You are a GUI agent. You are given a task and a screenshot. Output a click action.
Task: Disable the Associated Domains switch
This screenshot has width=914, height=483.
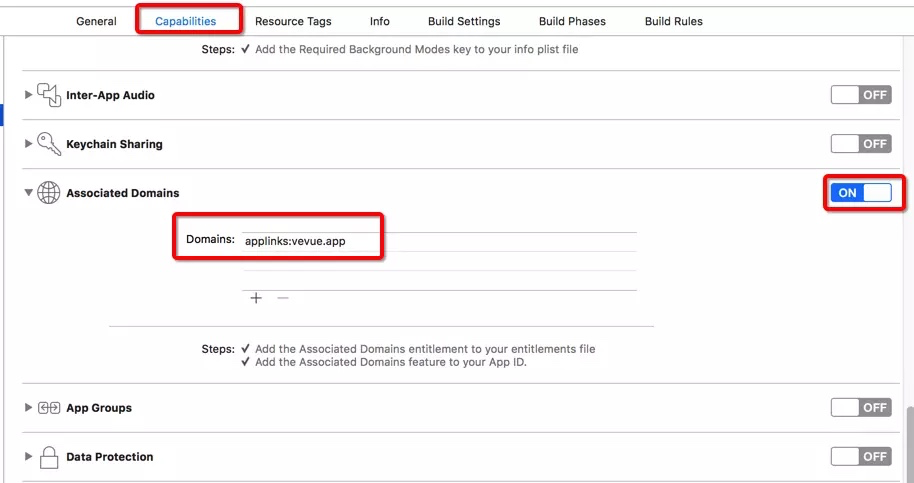pyautogui.click(x=860, y=193)
